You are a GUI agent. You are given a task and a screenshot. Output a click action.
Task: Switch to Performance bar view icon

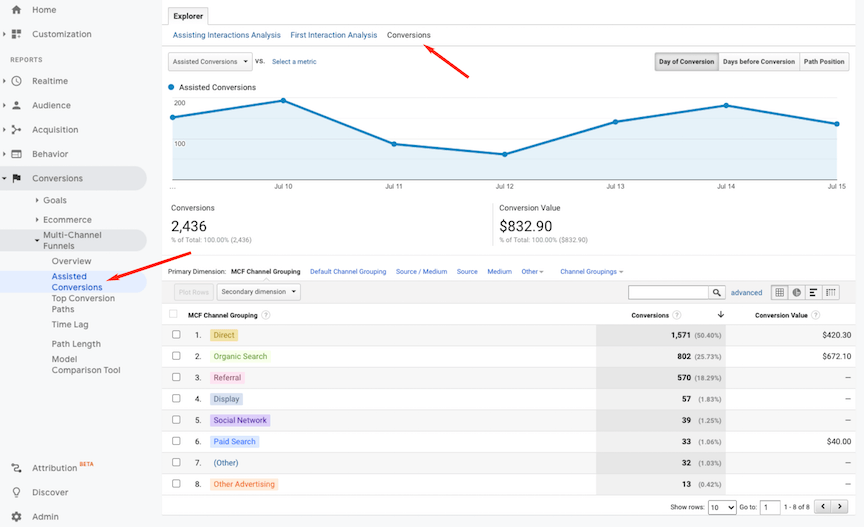click(813, 292)
